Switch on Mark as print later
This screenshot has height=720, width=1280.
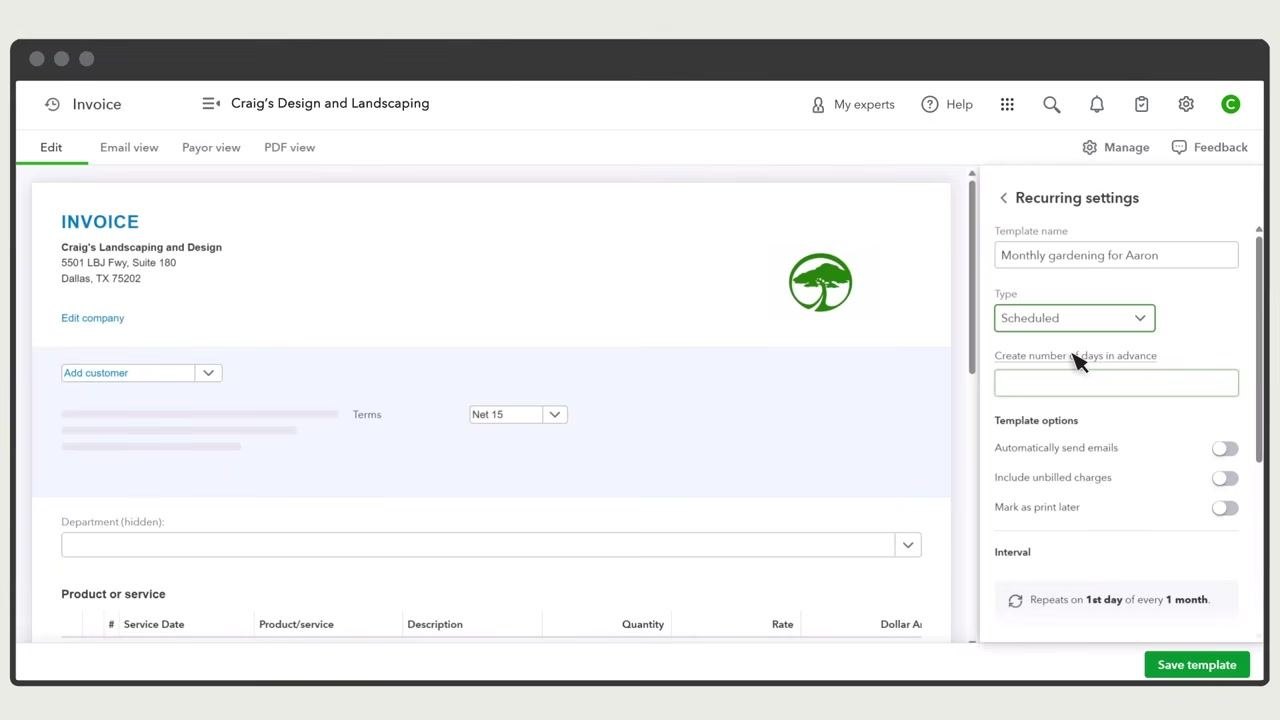click(x=1225, y=508)
